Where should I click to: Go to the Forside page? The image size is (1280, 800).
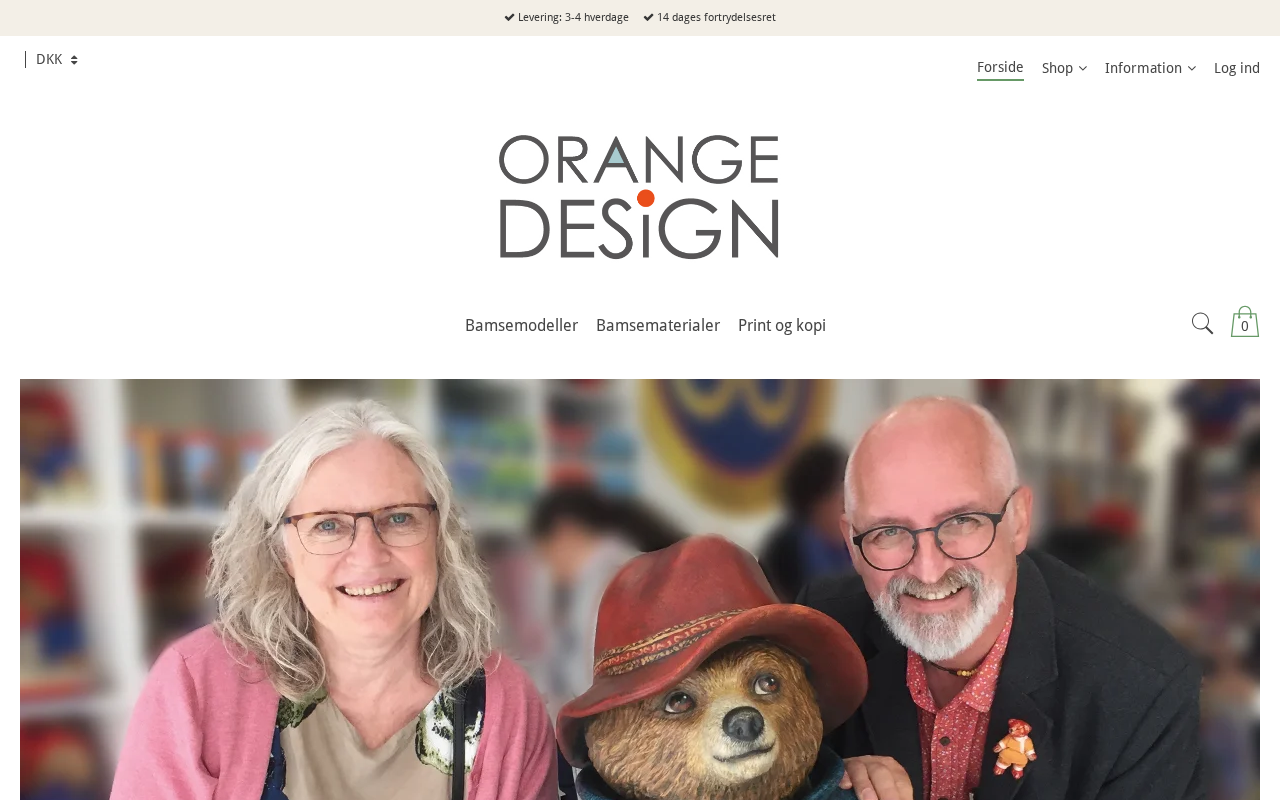pyautogui.click(x=1000, y=68)
